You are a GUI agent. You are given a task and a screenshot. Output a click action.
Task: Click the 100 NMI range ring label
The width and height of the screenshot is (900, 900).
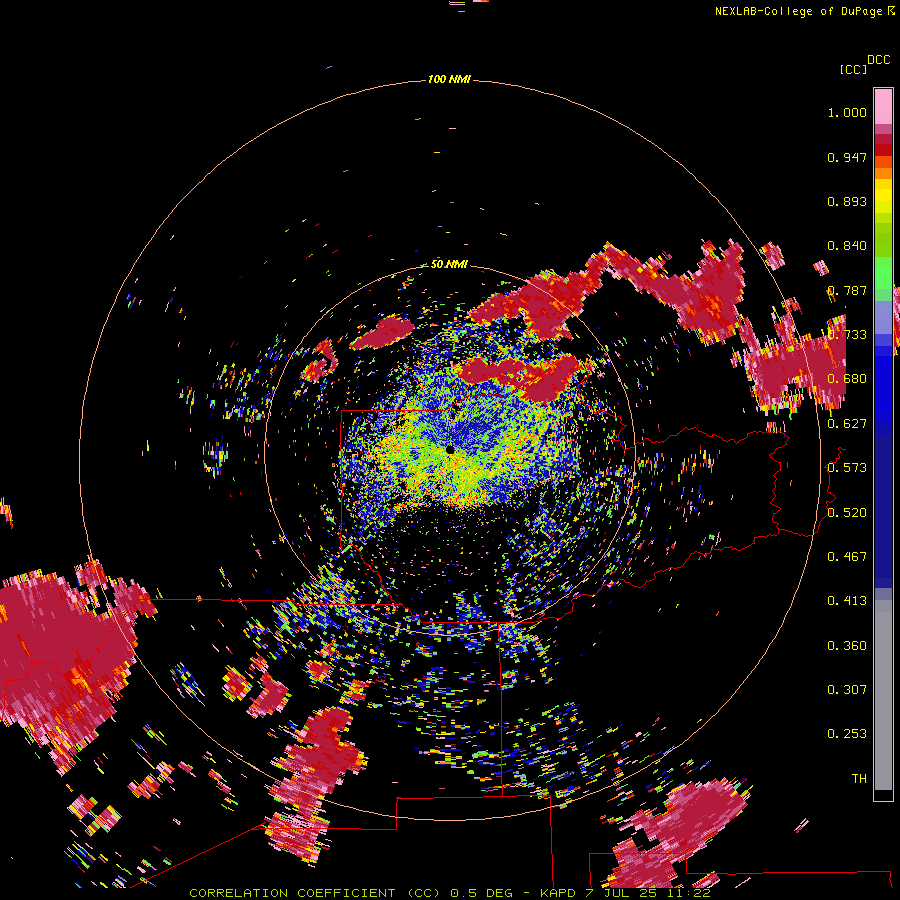click(449, 79)
